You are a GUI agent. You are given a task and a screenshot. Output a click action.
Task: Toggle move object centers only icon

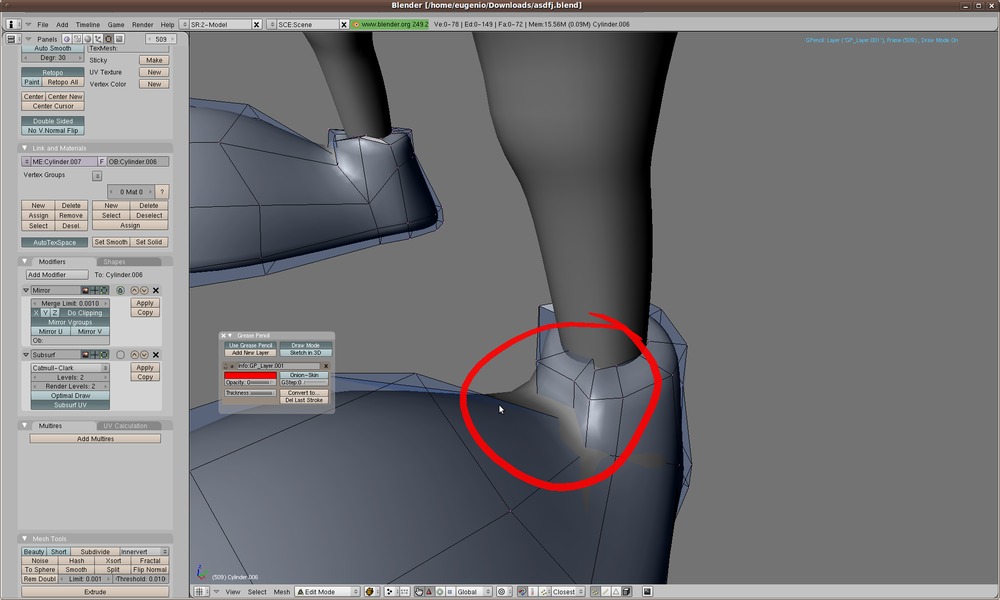tap(405, 592)
